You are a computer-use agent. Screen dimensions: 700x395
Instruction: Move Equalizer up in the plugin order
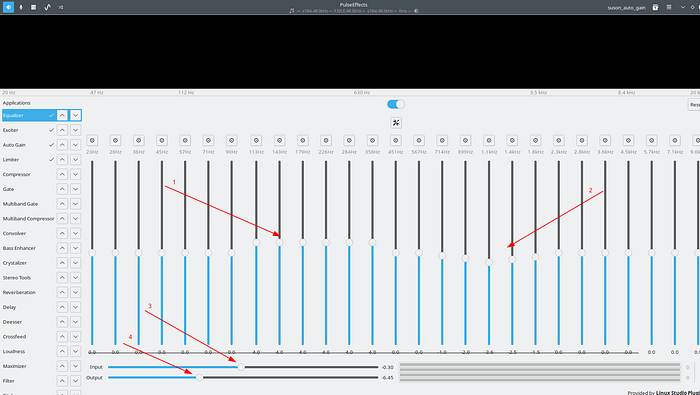pyautogui.click(x=62, y=115)
